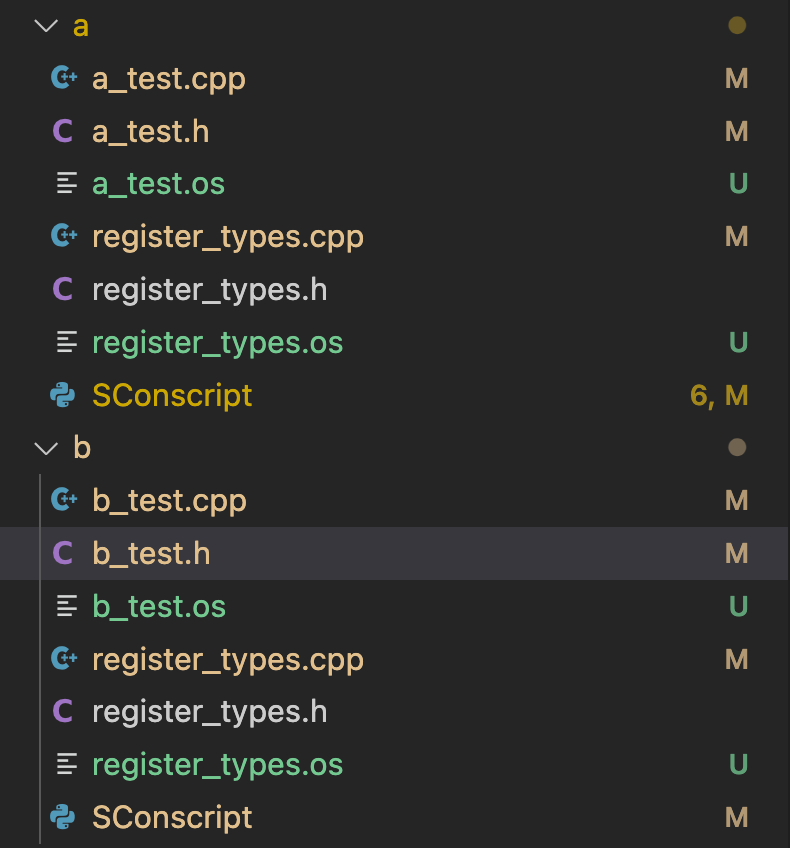Open b_test.cpp file
The height and width of the screenshot is (848, 790).
click(169, 501)
